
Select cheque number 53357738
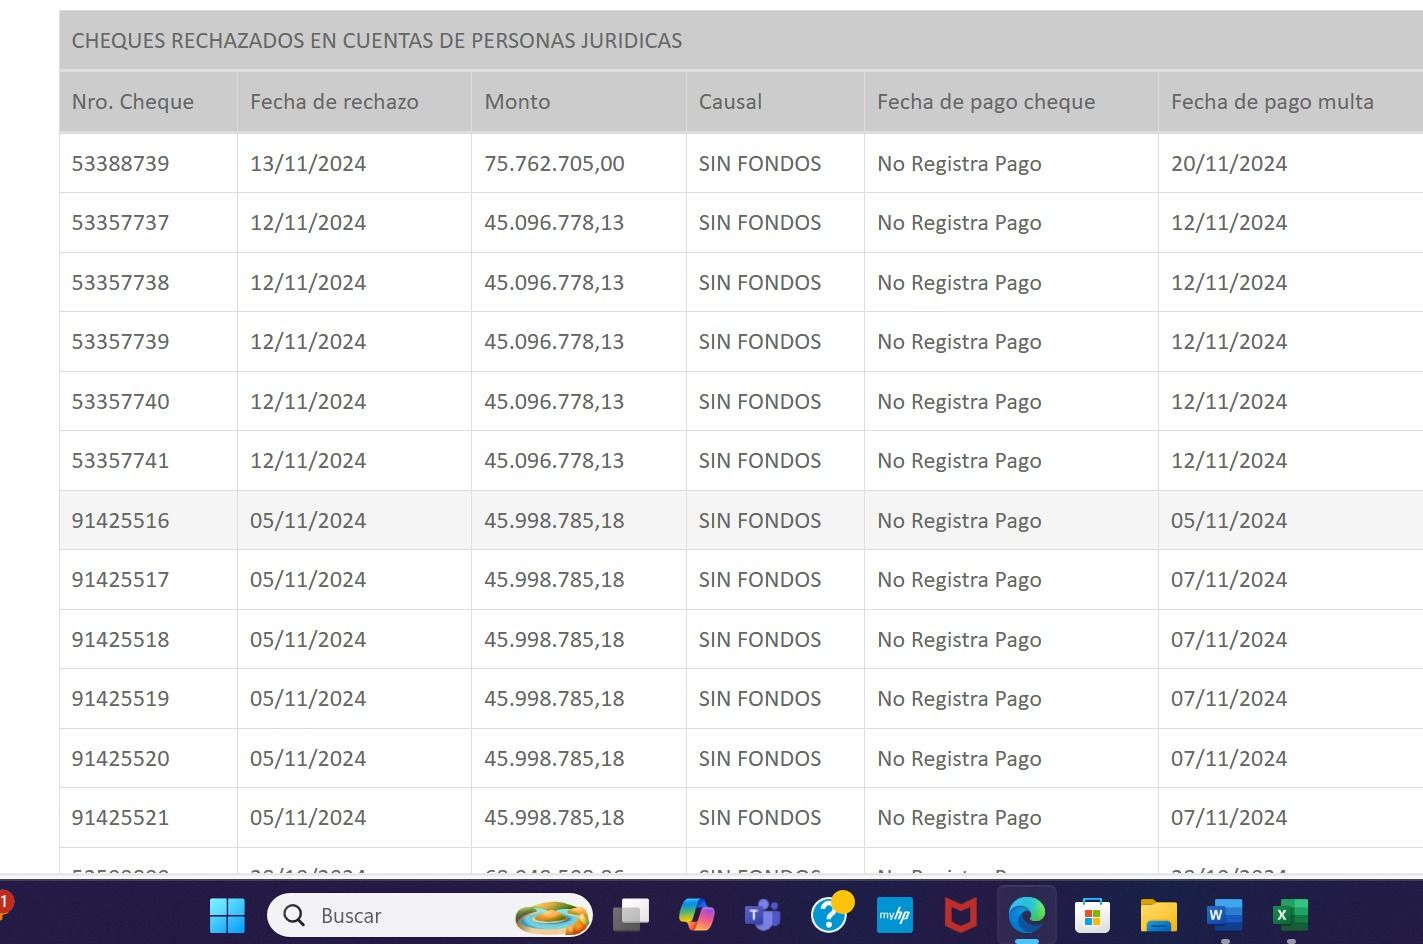(121, 282)
